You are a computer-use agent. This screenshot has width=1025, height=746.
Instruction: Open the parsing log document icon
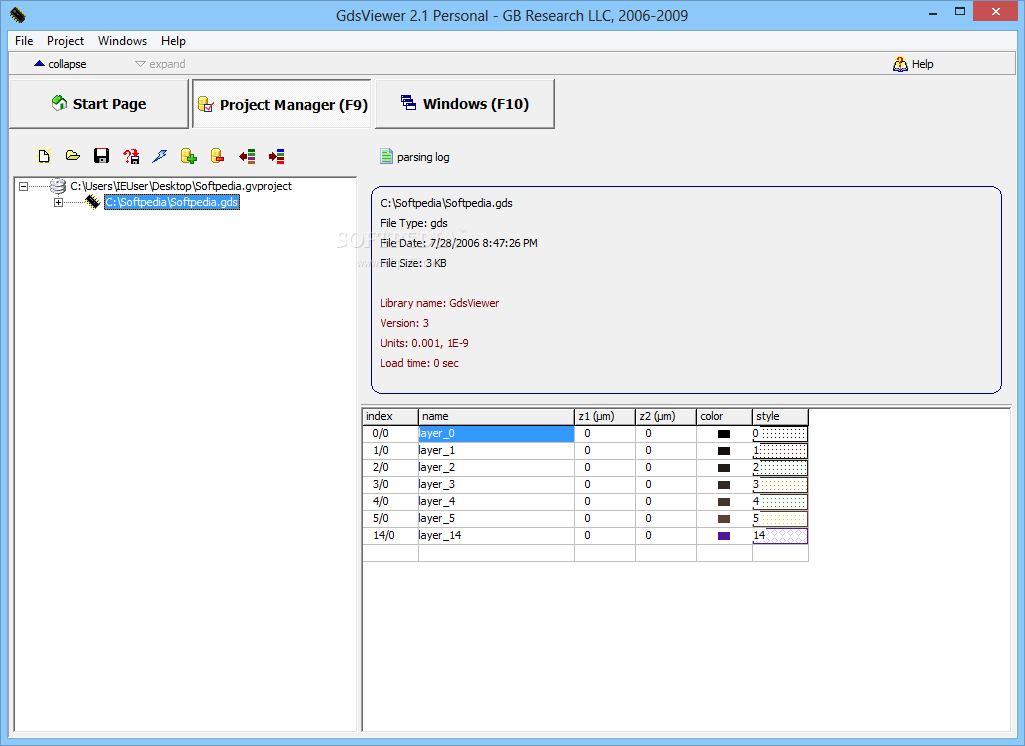tap(386, 156)
